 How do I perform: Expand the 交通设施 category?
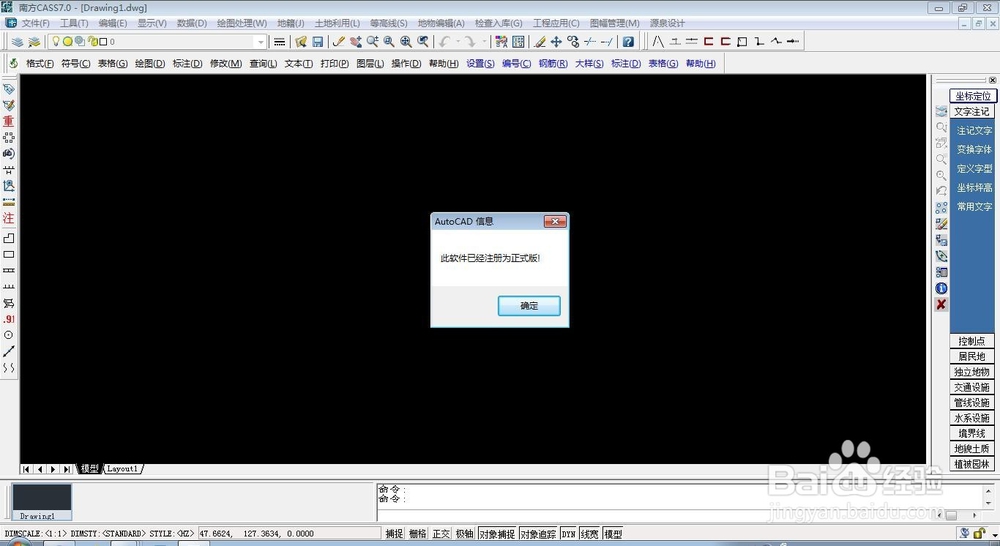(x=971, y=387)
